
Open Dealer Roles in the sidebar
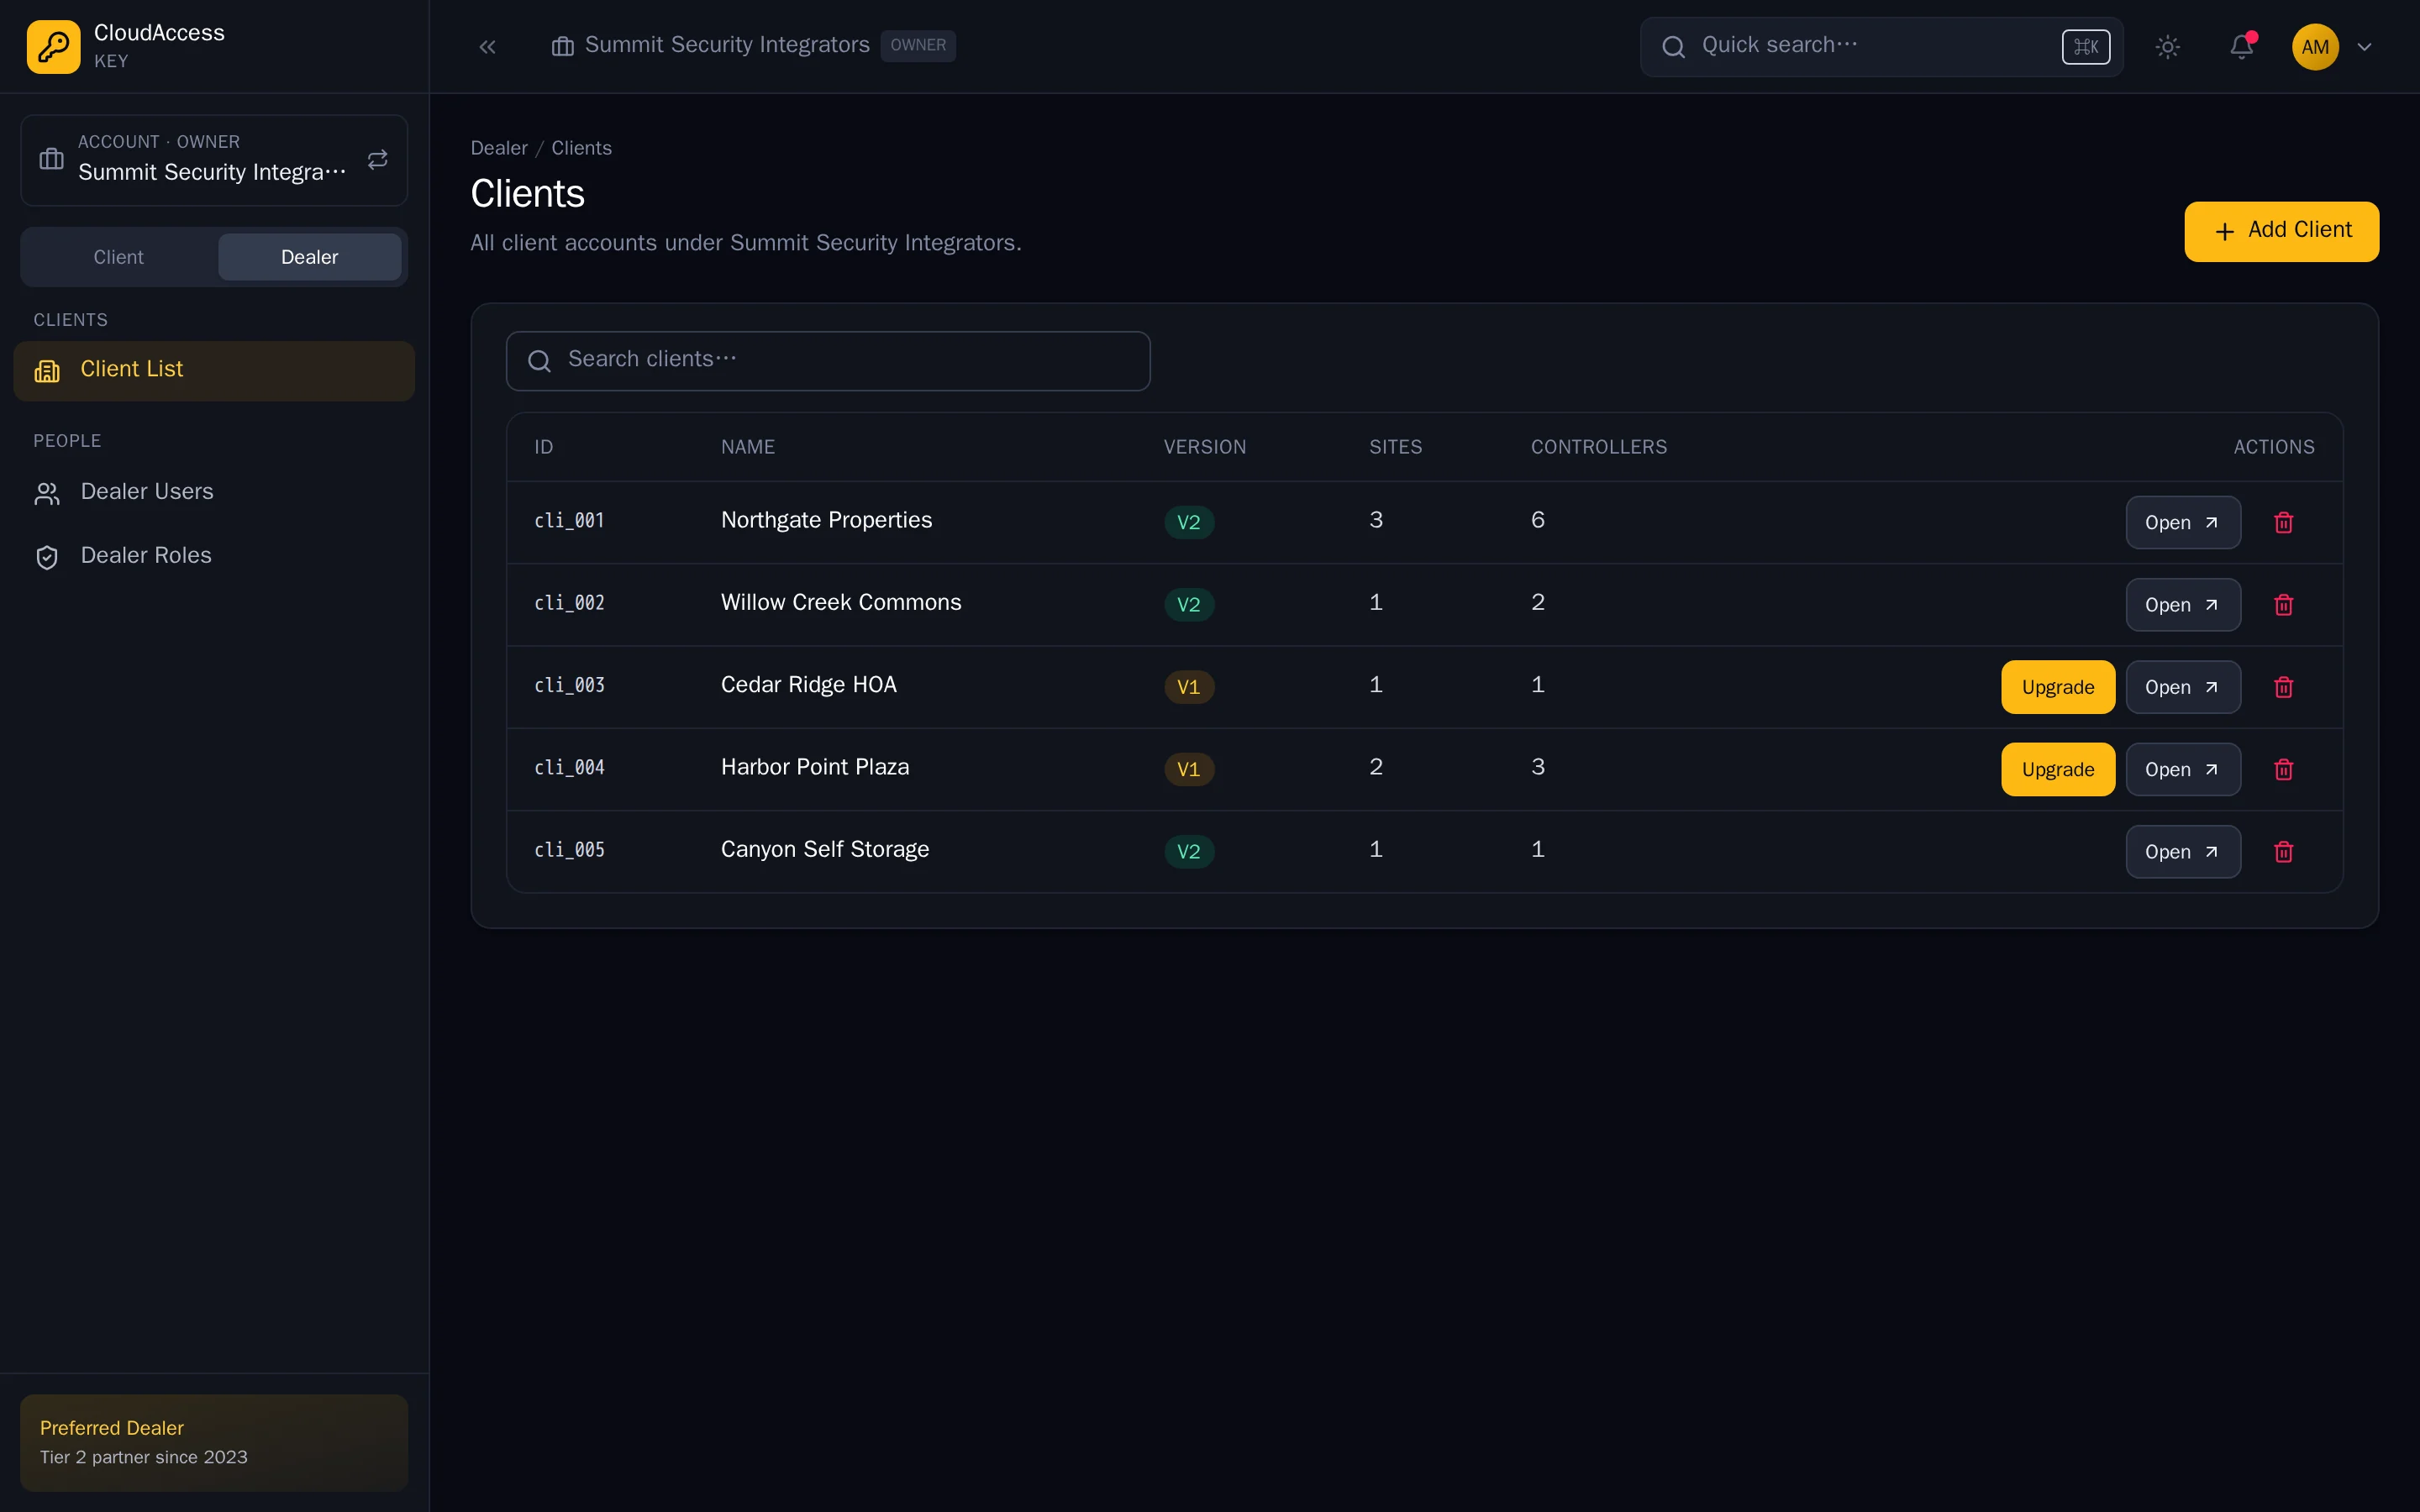tap(214, 557)
